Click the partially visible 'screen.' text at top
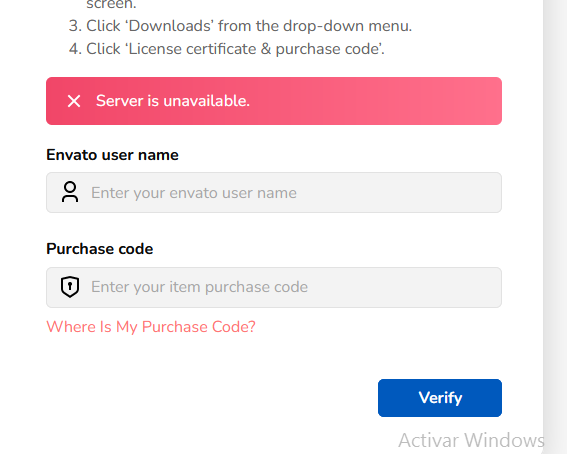The image size is (567, 454). click(x=111, y=5)
